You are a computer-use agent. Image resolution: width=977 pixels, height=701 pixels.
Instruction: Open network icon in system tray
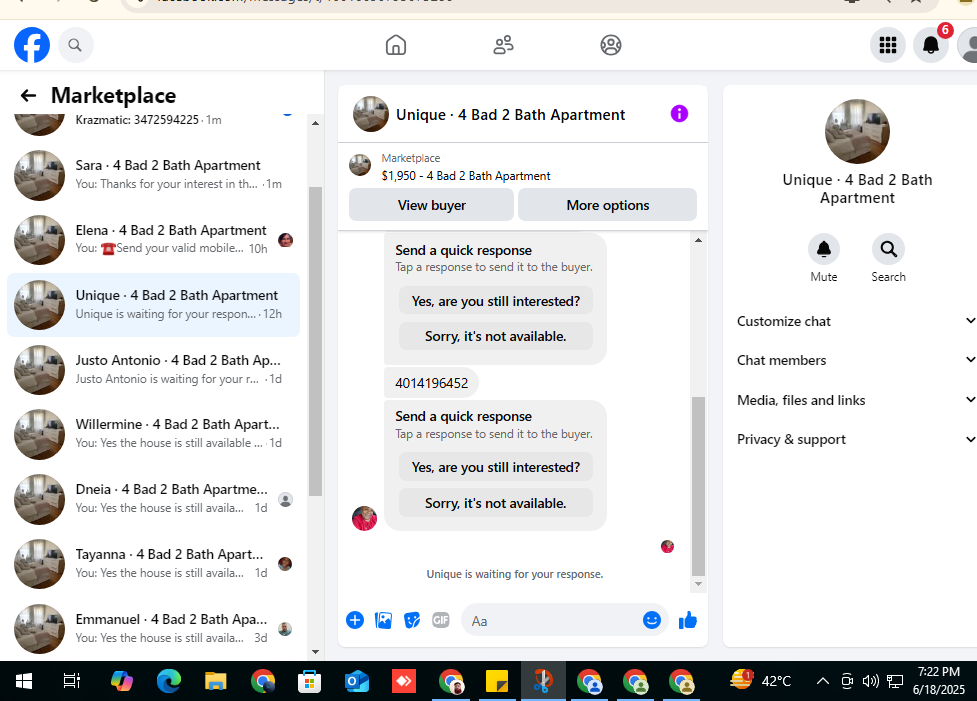(x=895, y=681)
